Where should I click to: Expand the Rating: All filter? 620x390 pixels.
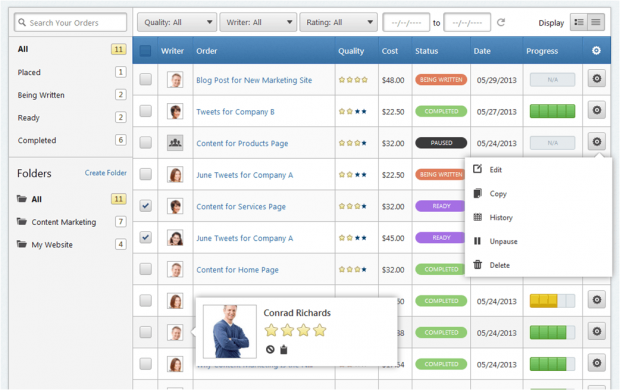tap(338, 22)
